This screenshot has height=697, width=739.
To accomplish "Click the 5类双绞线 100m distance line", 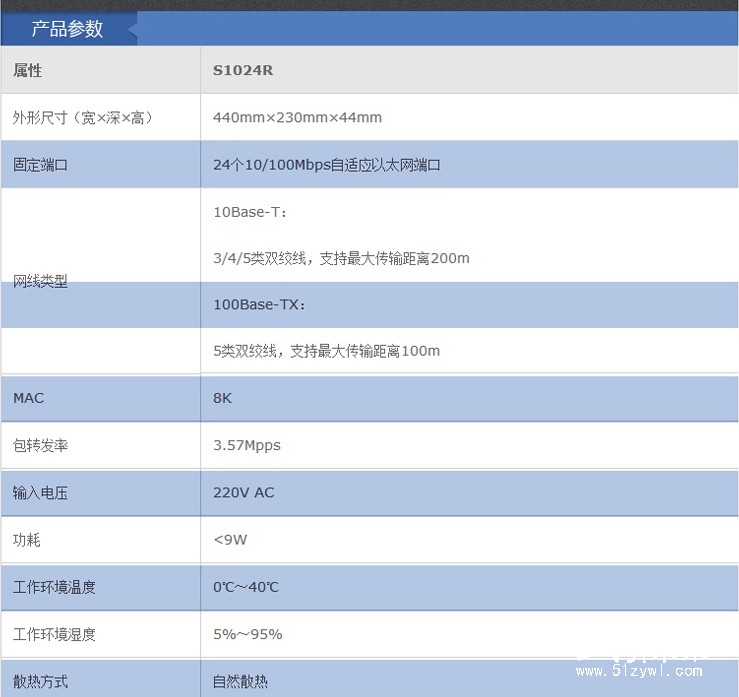I will [x=326, y=351].
